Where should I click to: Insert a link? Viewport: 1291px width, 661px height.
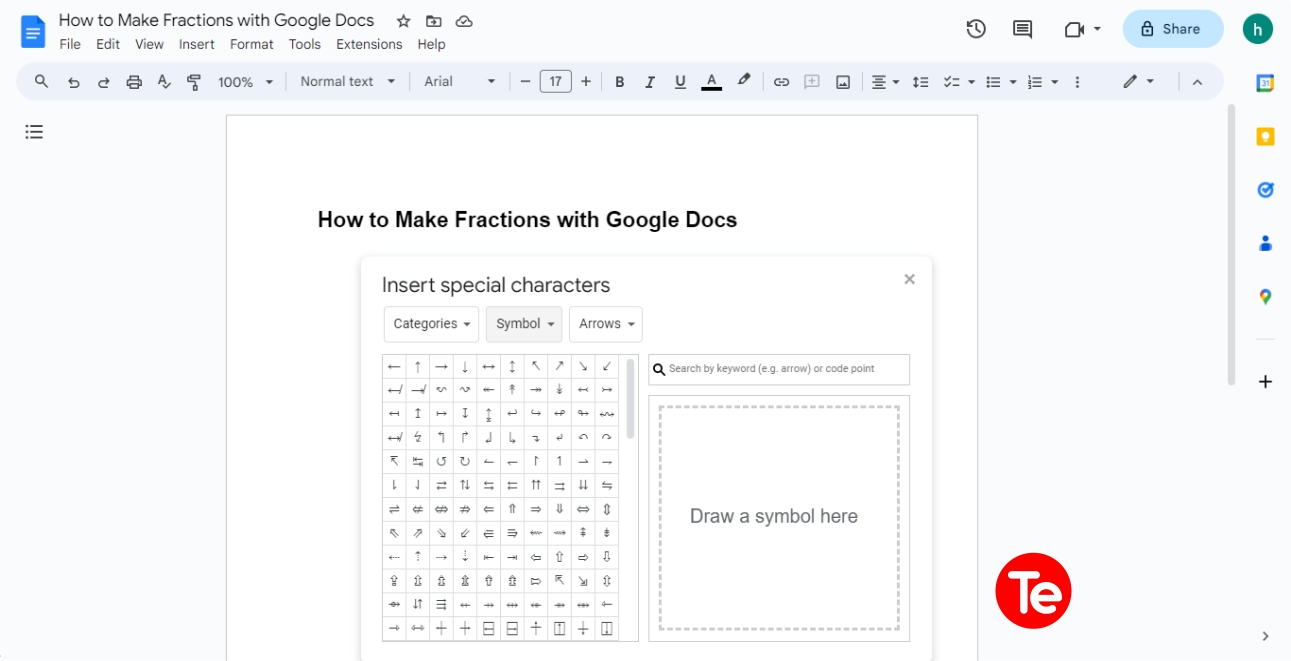[782, 82]
